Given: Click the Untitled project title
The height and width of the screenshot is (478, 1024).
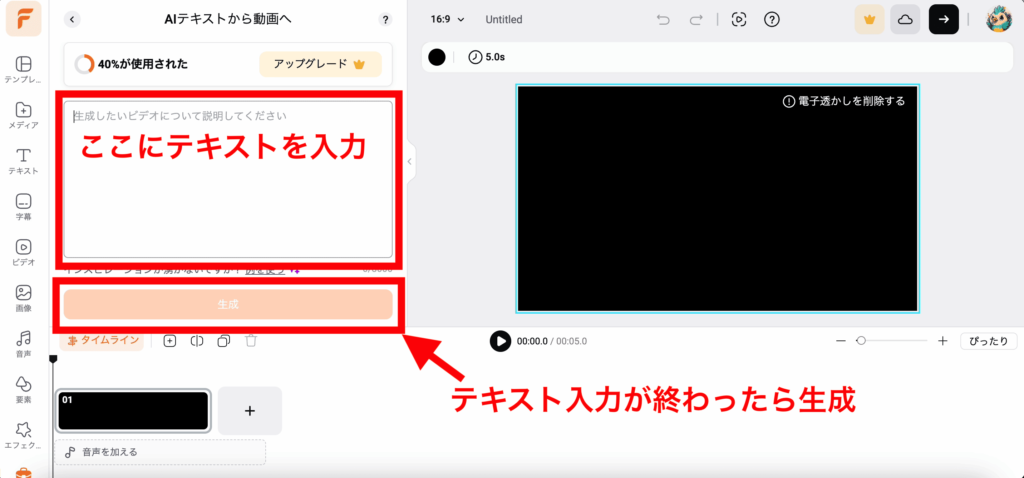Looking at the screenshot, I should [504, 20].
